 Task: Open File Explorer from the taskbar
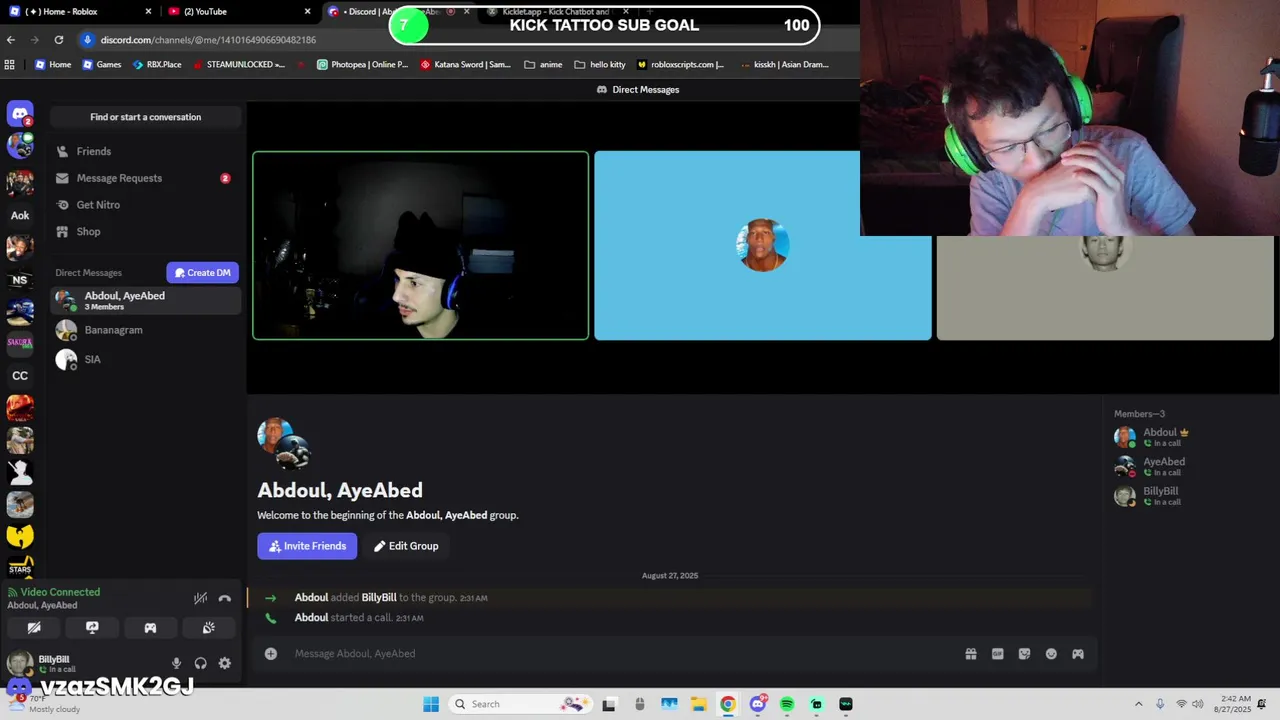pyautogui.click(x=698, y=704)
